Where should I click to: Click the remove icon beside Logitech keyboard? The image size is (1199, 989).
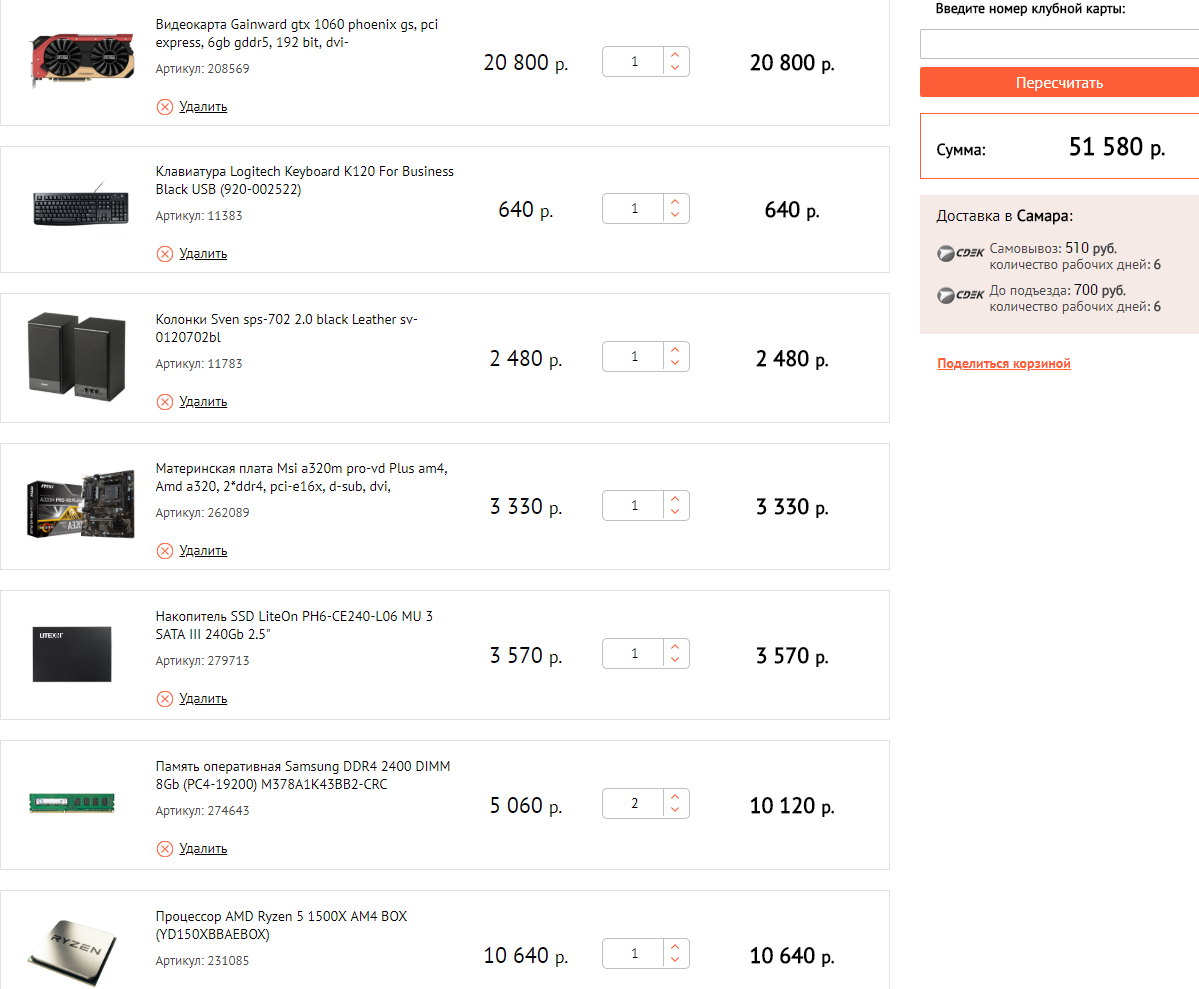[165, 254]
